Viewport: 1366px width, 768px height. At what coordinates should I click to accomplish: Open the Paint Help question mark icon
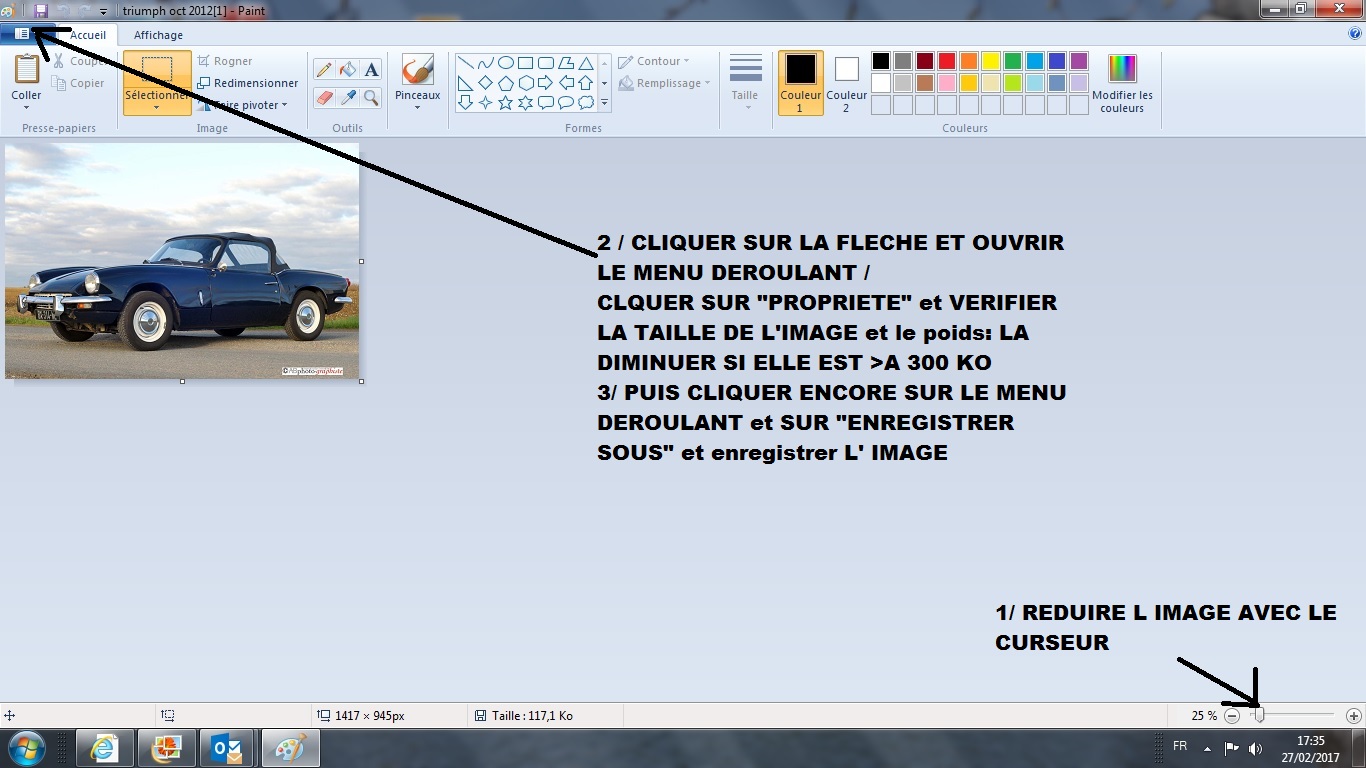[x=1355, y=33]
